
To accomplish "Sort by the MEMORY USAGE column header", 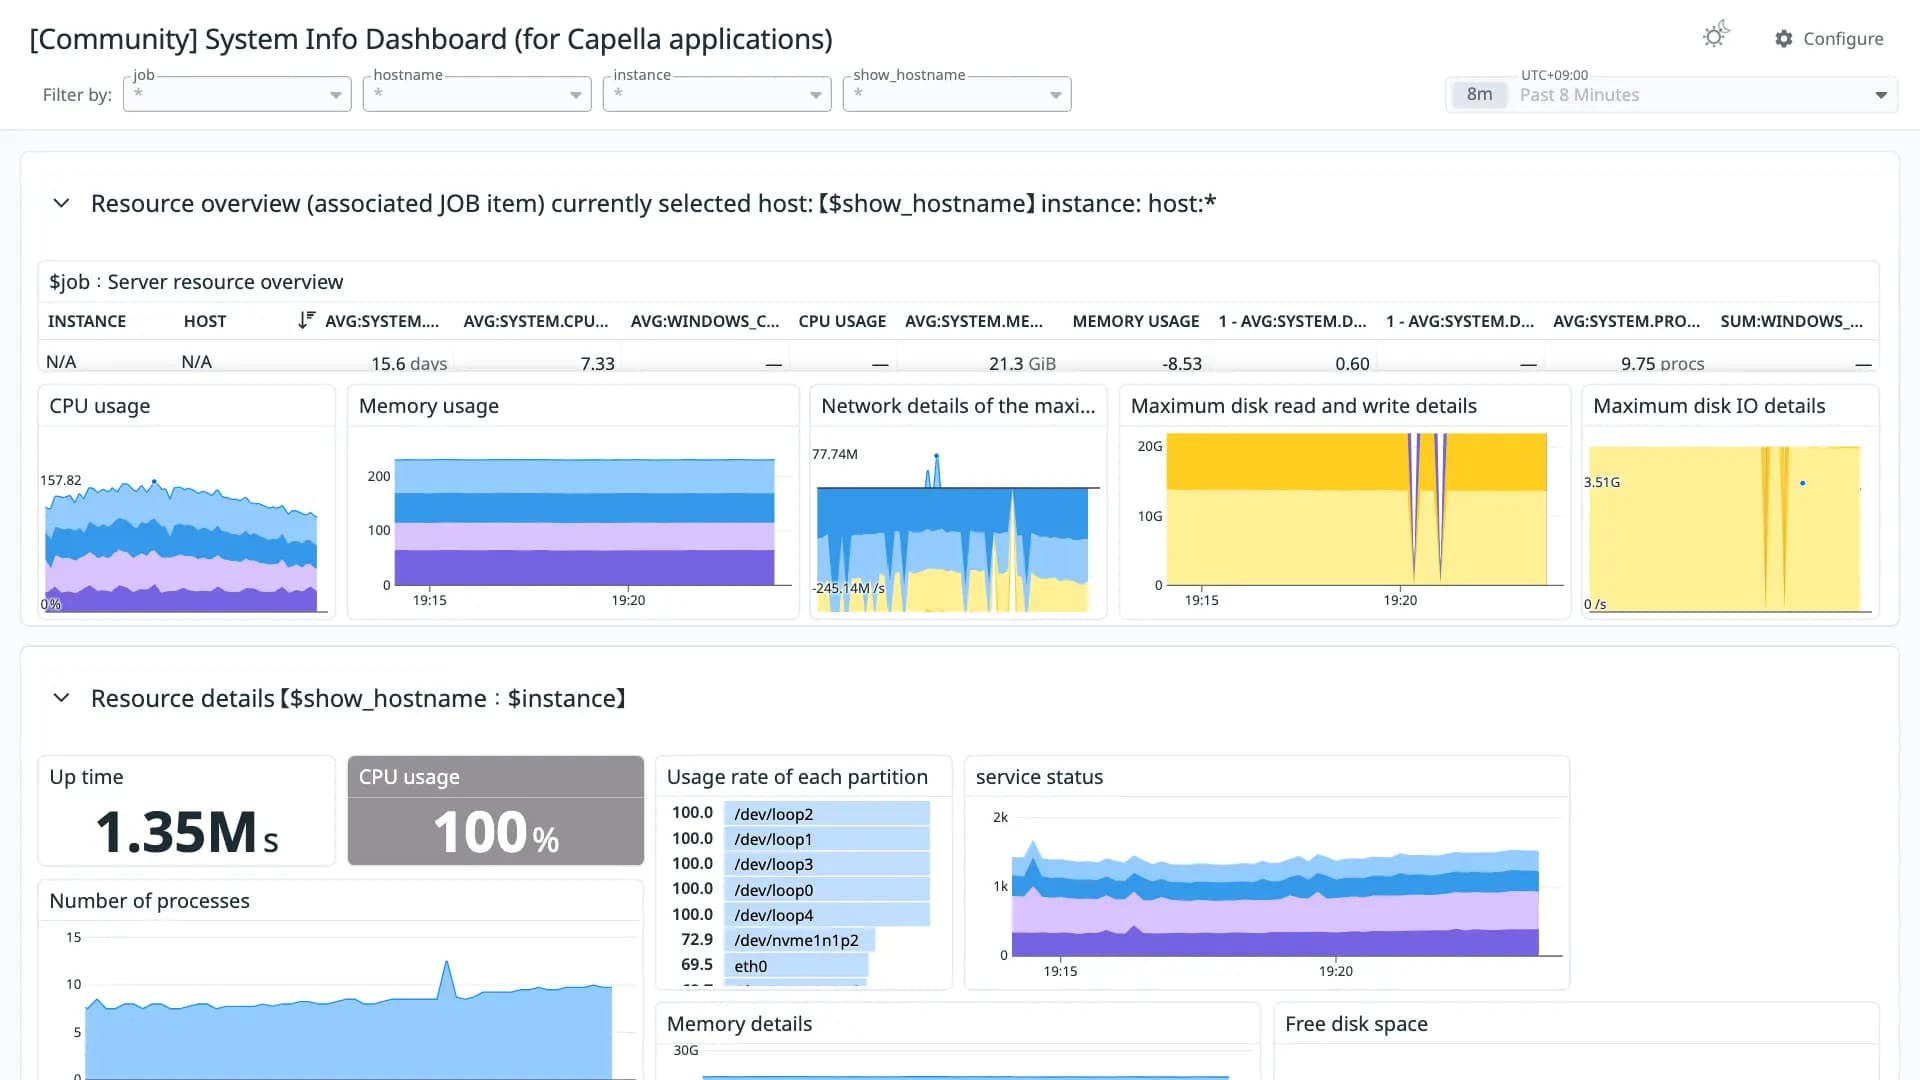I will point(1136,321).
